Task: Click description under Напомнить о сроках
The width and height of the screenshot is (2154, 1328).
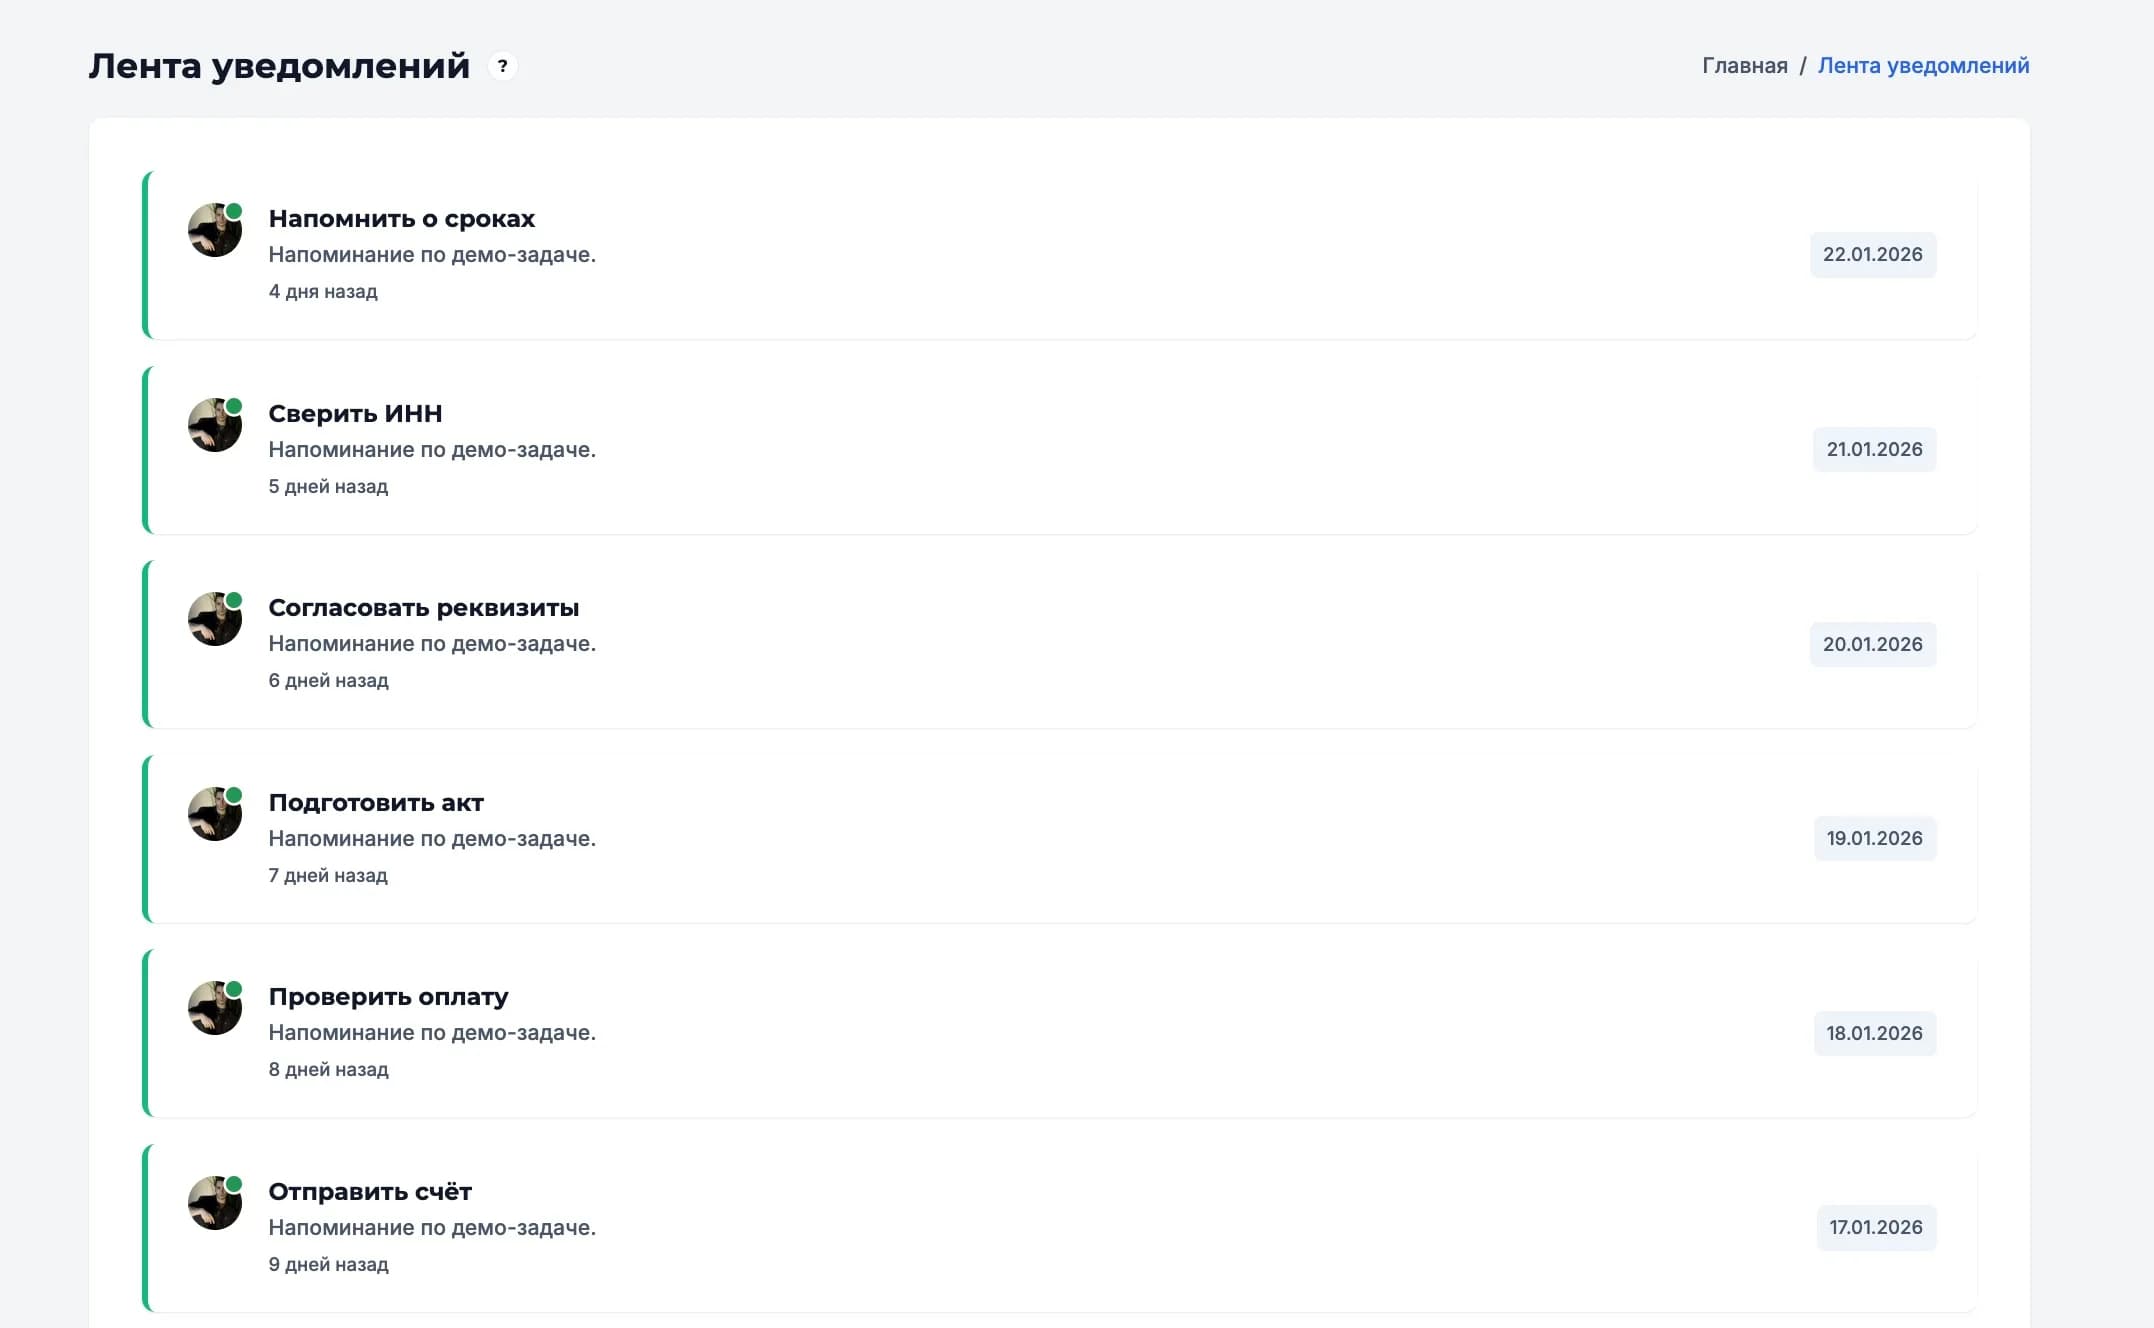Action: point(432,255)
